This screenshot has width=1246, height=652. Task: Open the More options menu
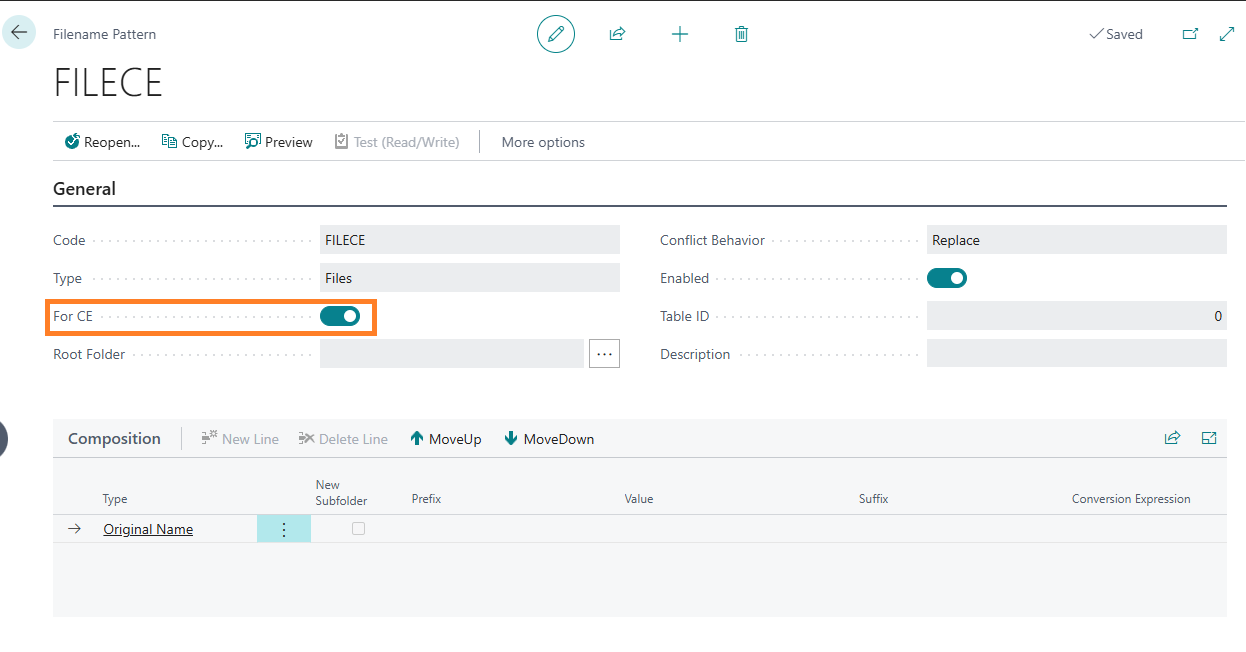[543, 142]
